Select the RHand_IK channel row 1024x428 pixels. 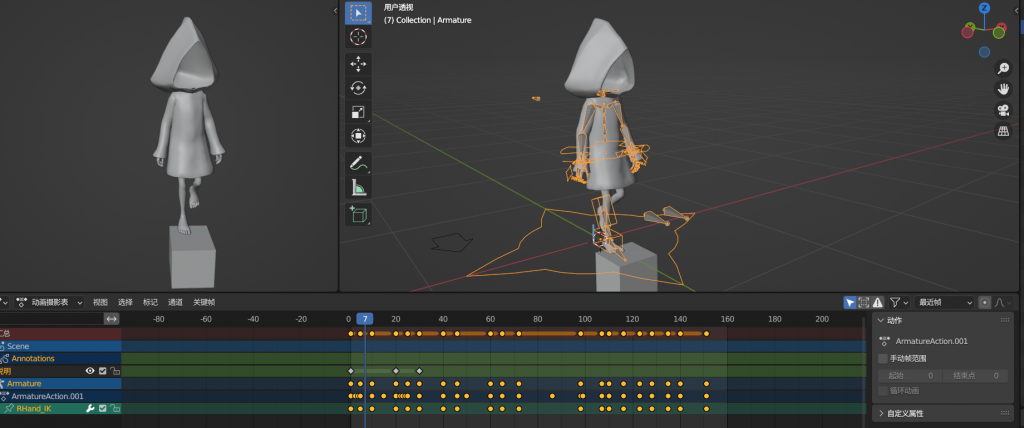point(61,408)
